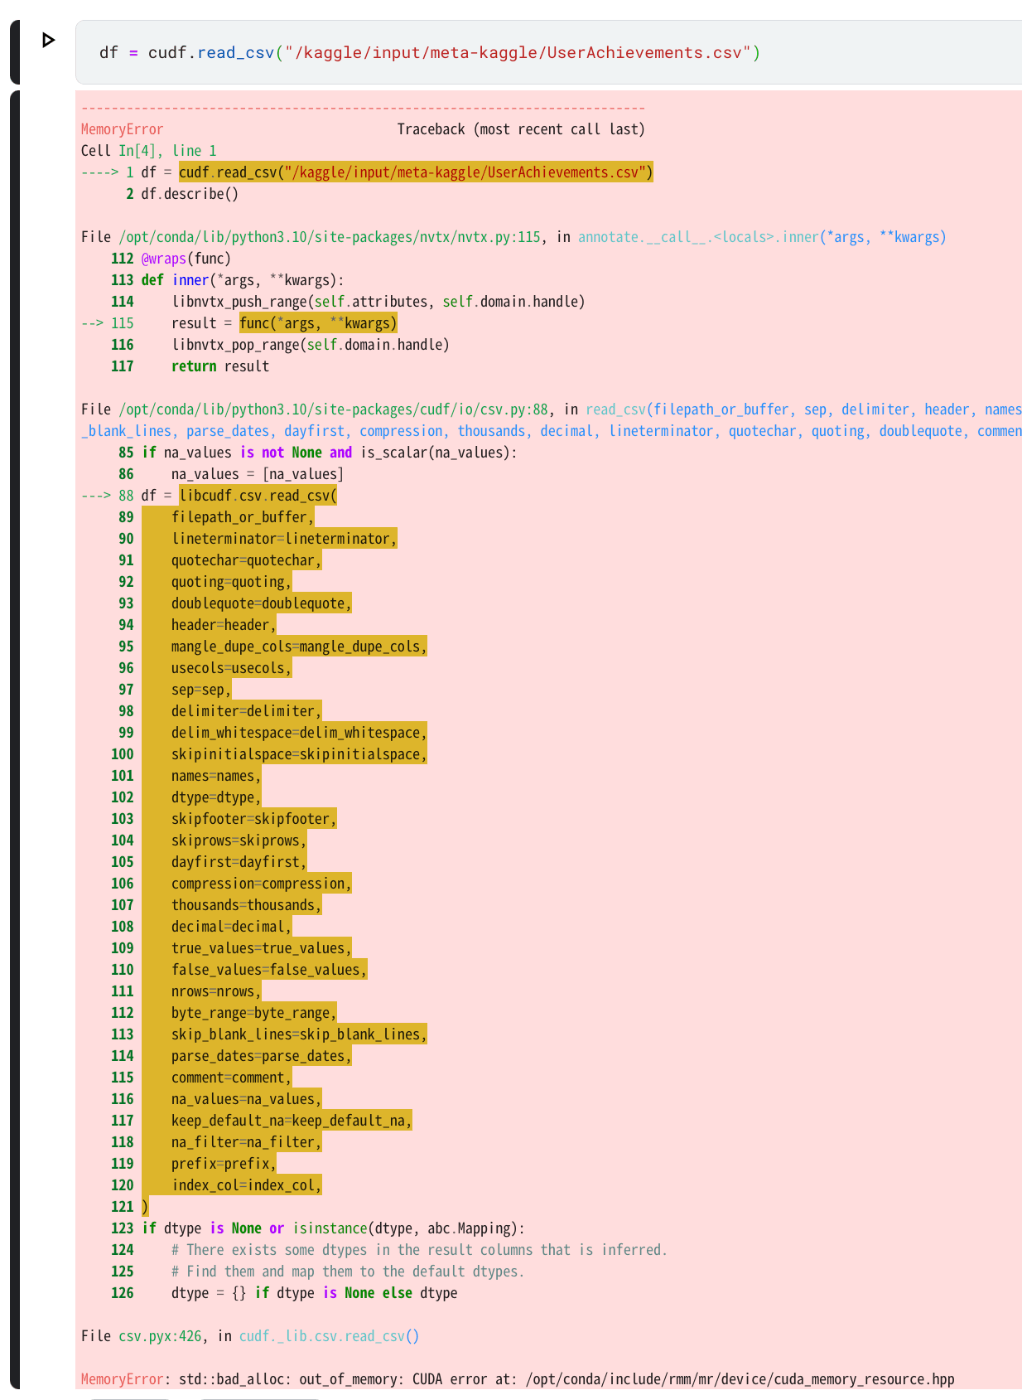The height and width of the screenshot is (1400, 1022).
Task: Click '@wraps(func)' on line 112
Action: [x=186, y=259]
